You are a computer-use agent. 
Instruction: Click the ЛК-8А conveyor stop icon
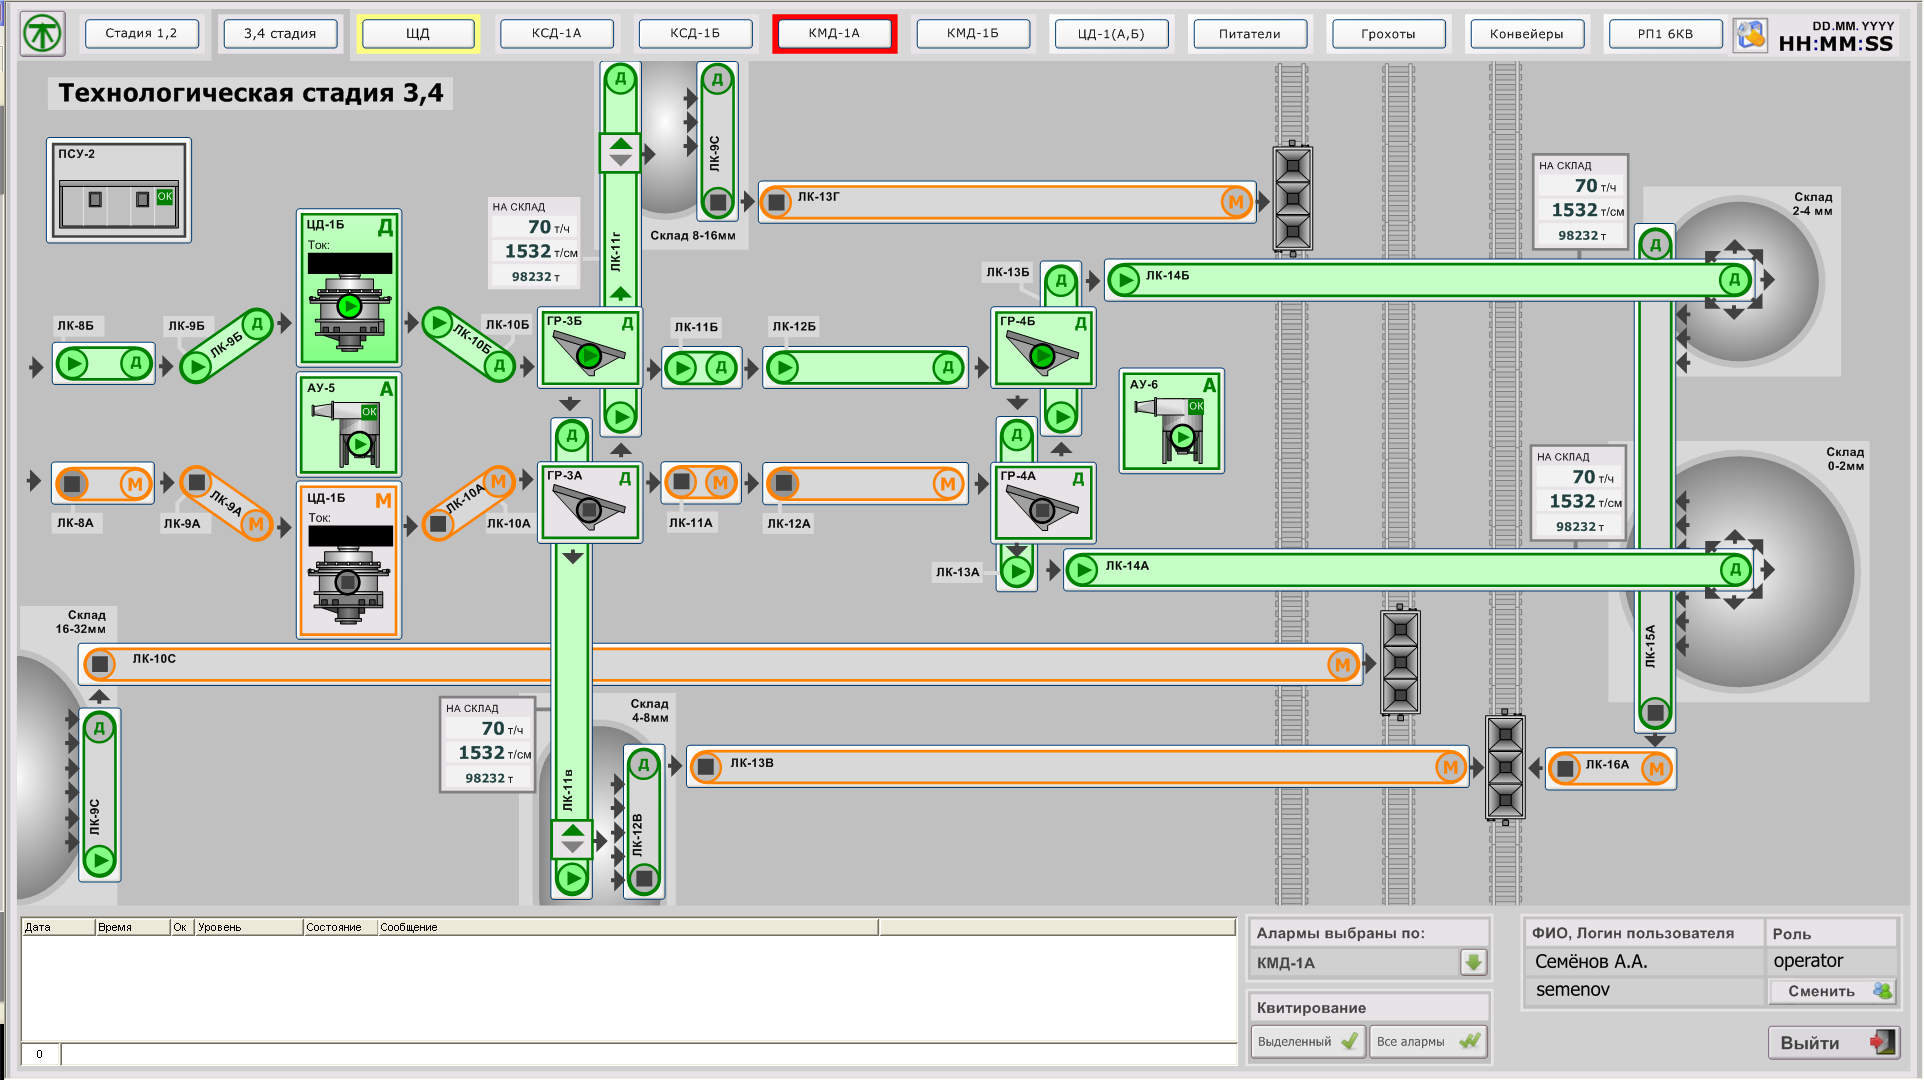[x=72, y=484]
